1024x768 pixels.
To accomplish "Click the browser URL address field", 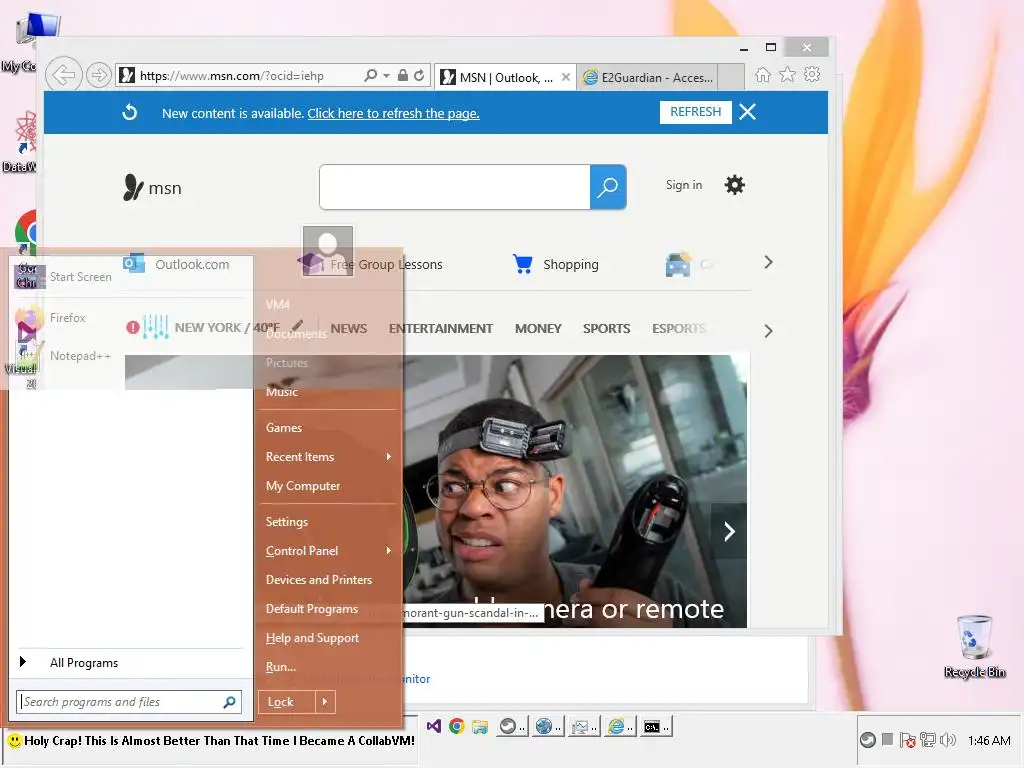I will tap(249, 76).
